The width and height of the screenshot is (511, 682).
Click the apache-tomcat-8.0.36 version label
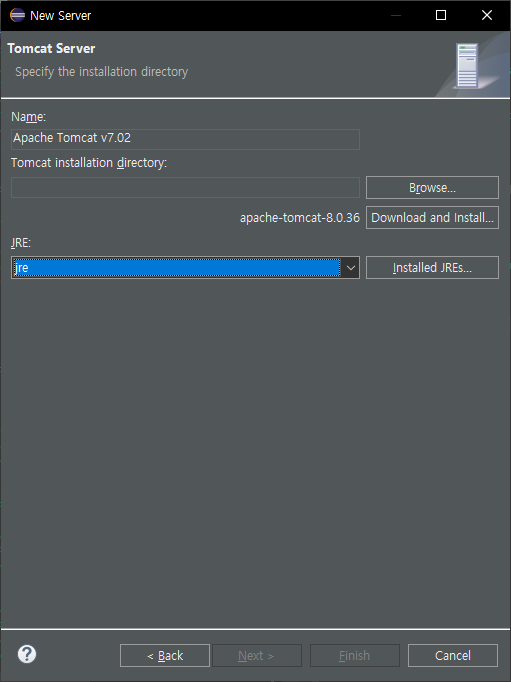pos(300,217)
